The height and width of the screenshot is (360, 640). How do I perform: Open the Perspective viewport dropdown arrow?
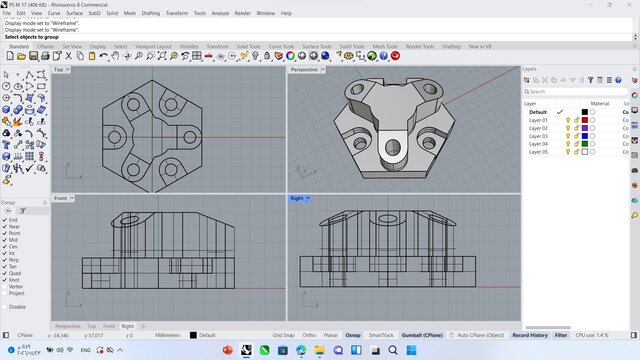tap(323, 70)
